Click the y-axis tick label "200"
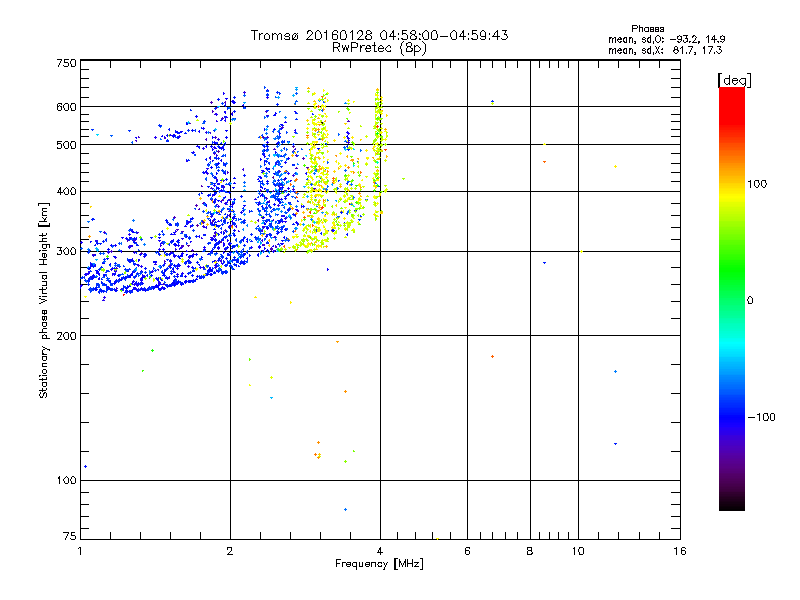This screenshot has width=800, height=600. 66,336
